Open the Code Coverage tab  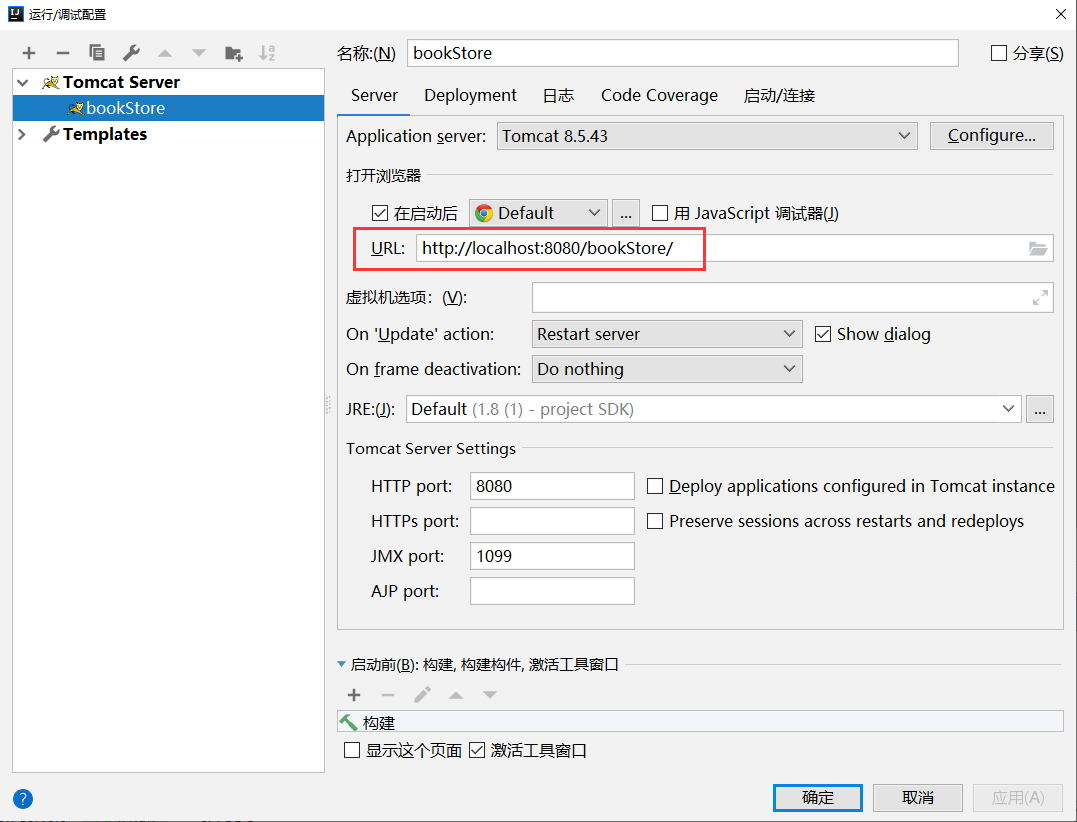659,95
